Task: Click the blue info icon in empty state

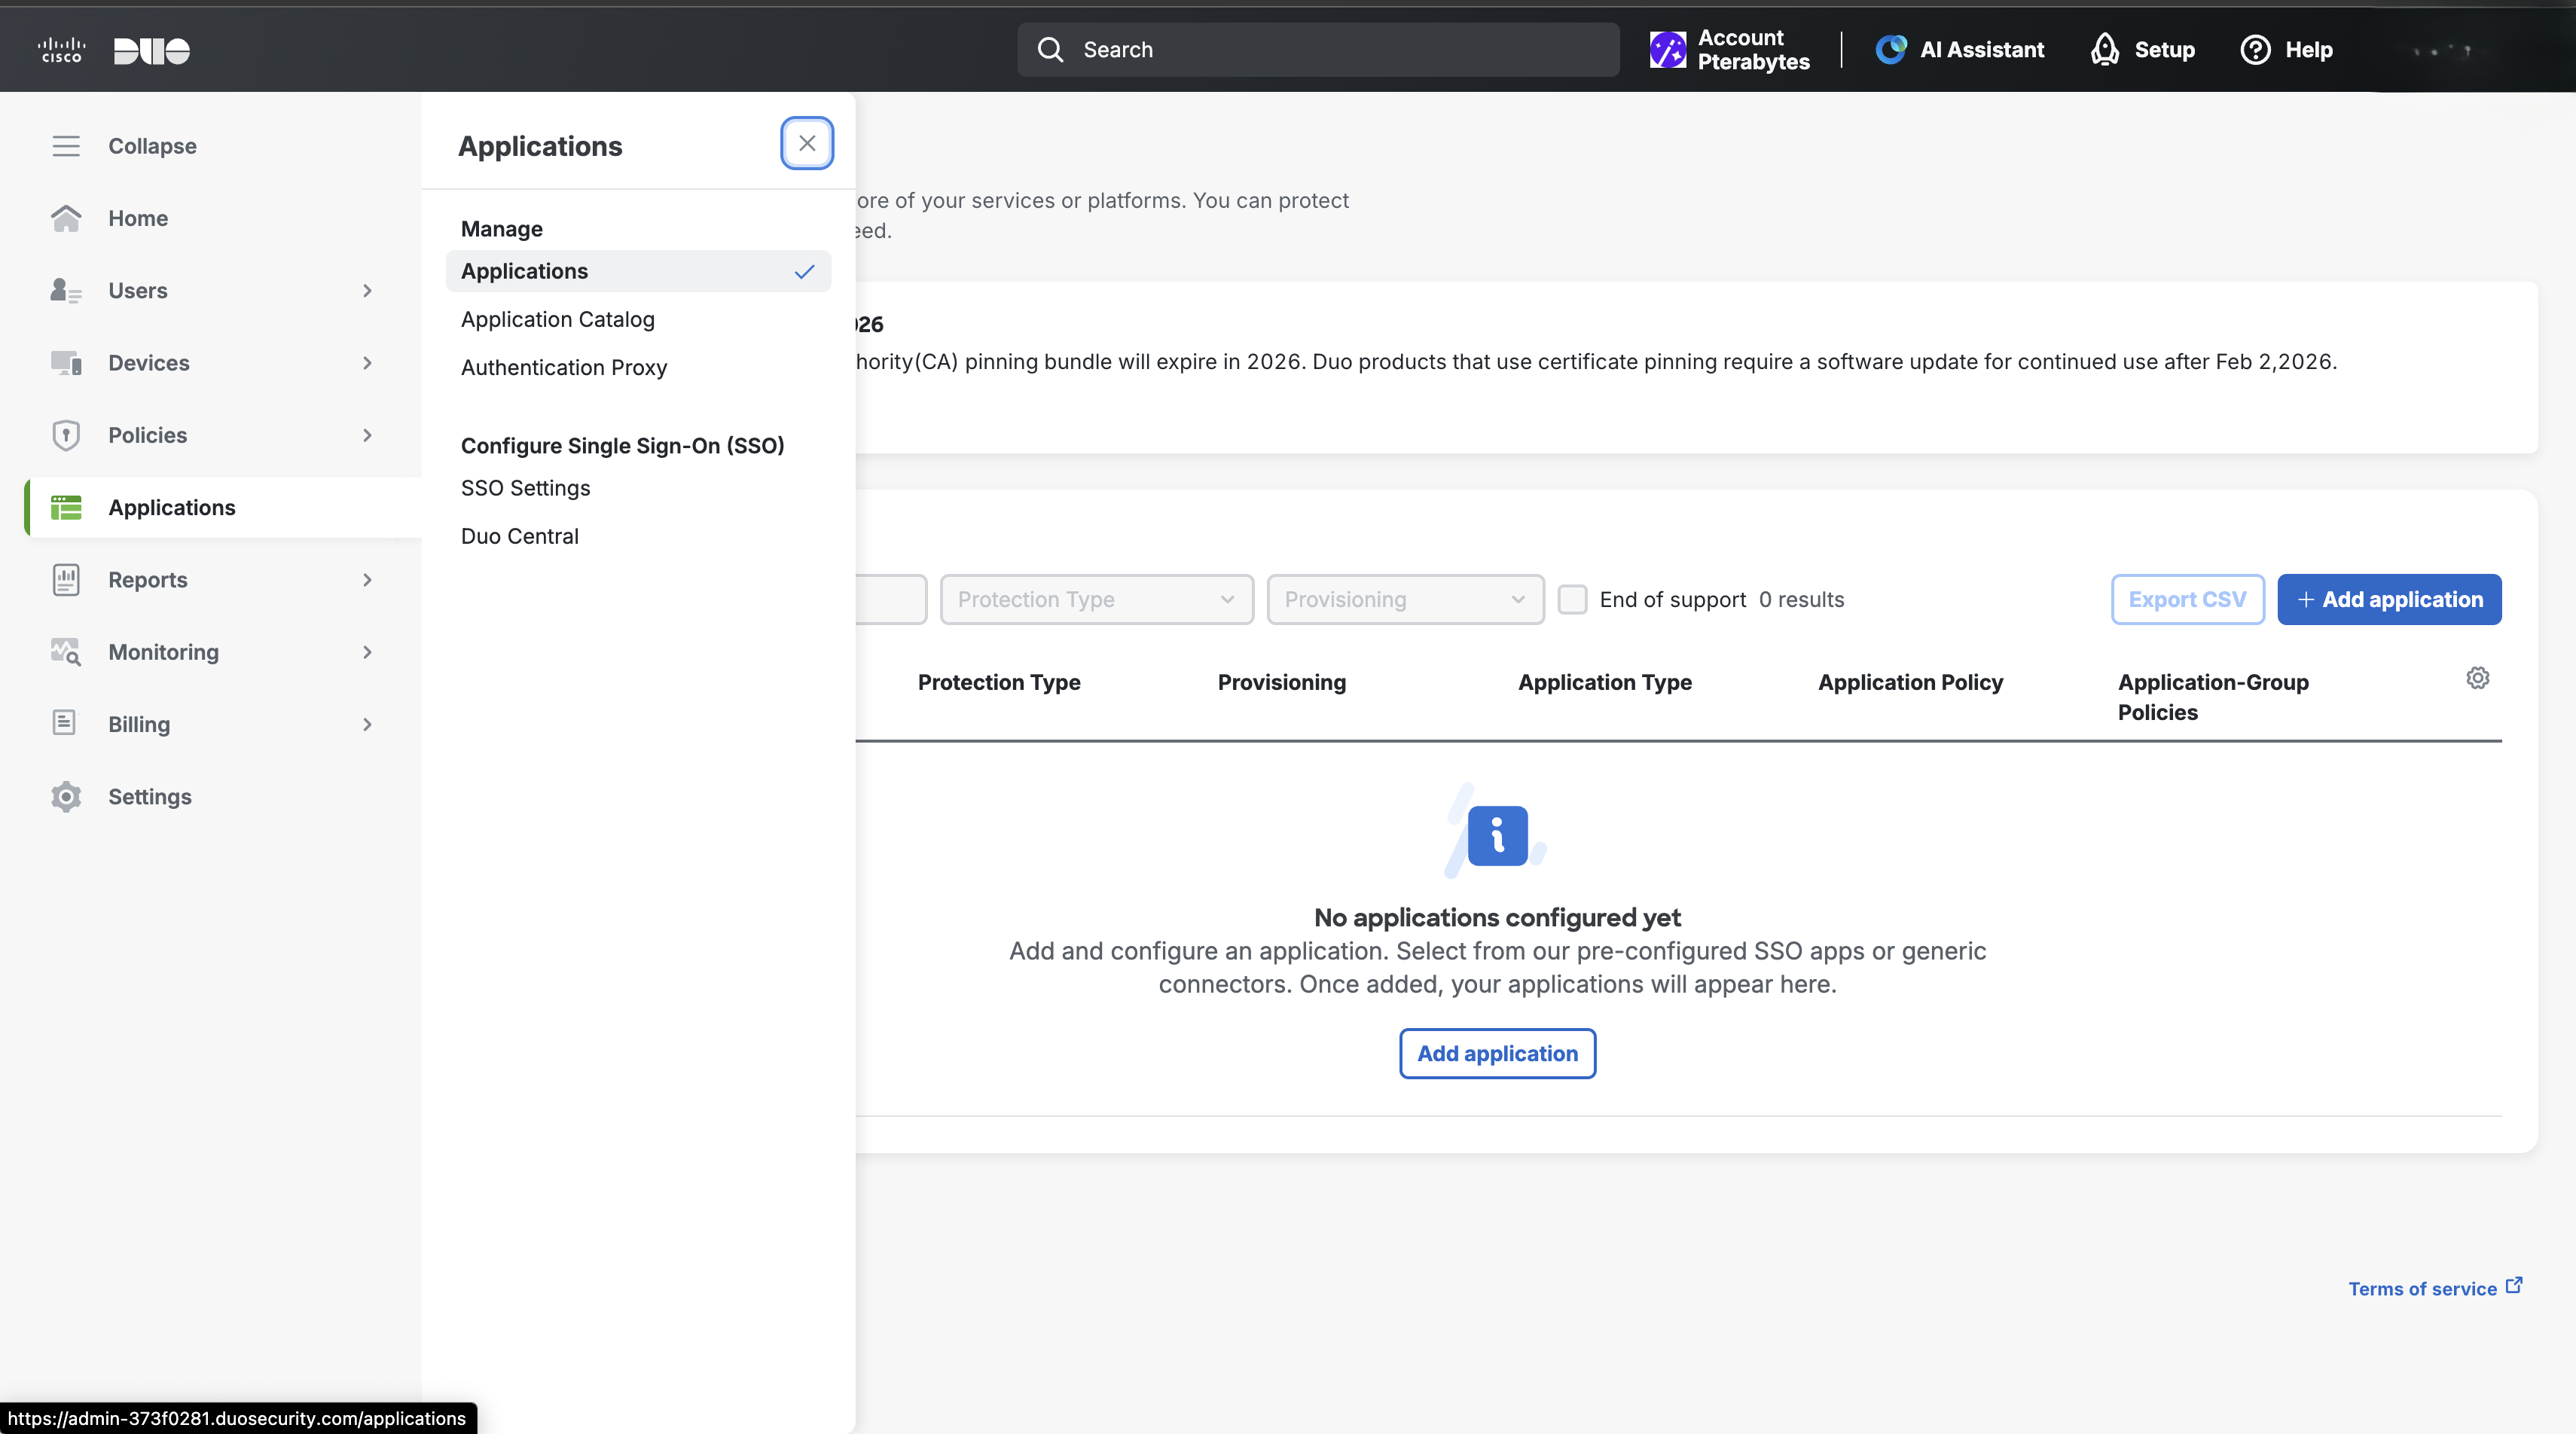Action: [x=1497, y=835]
